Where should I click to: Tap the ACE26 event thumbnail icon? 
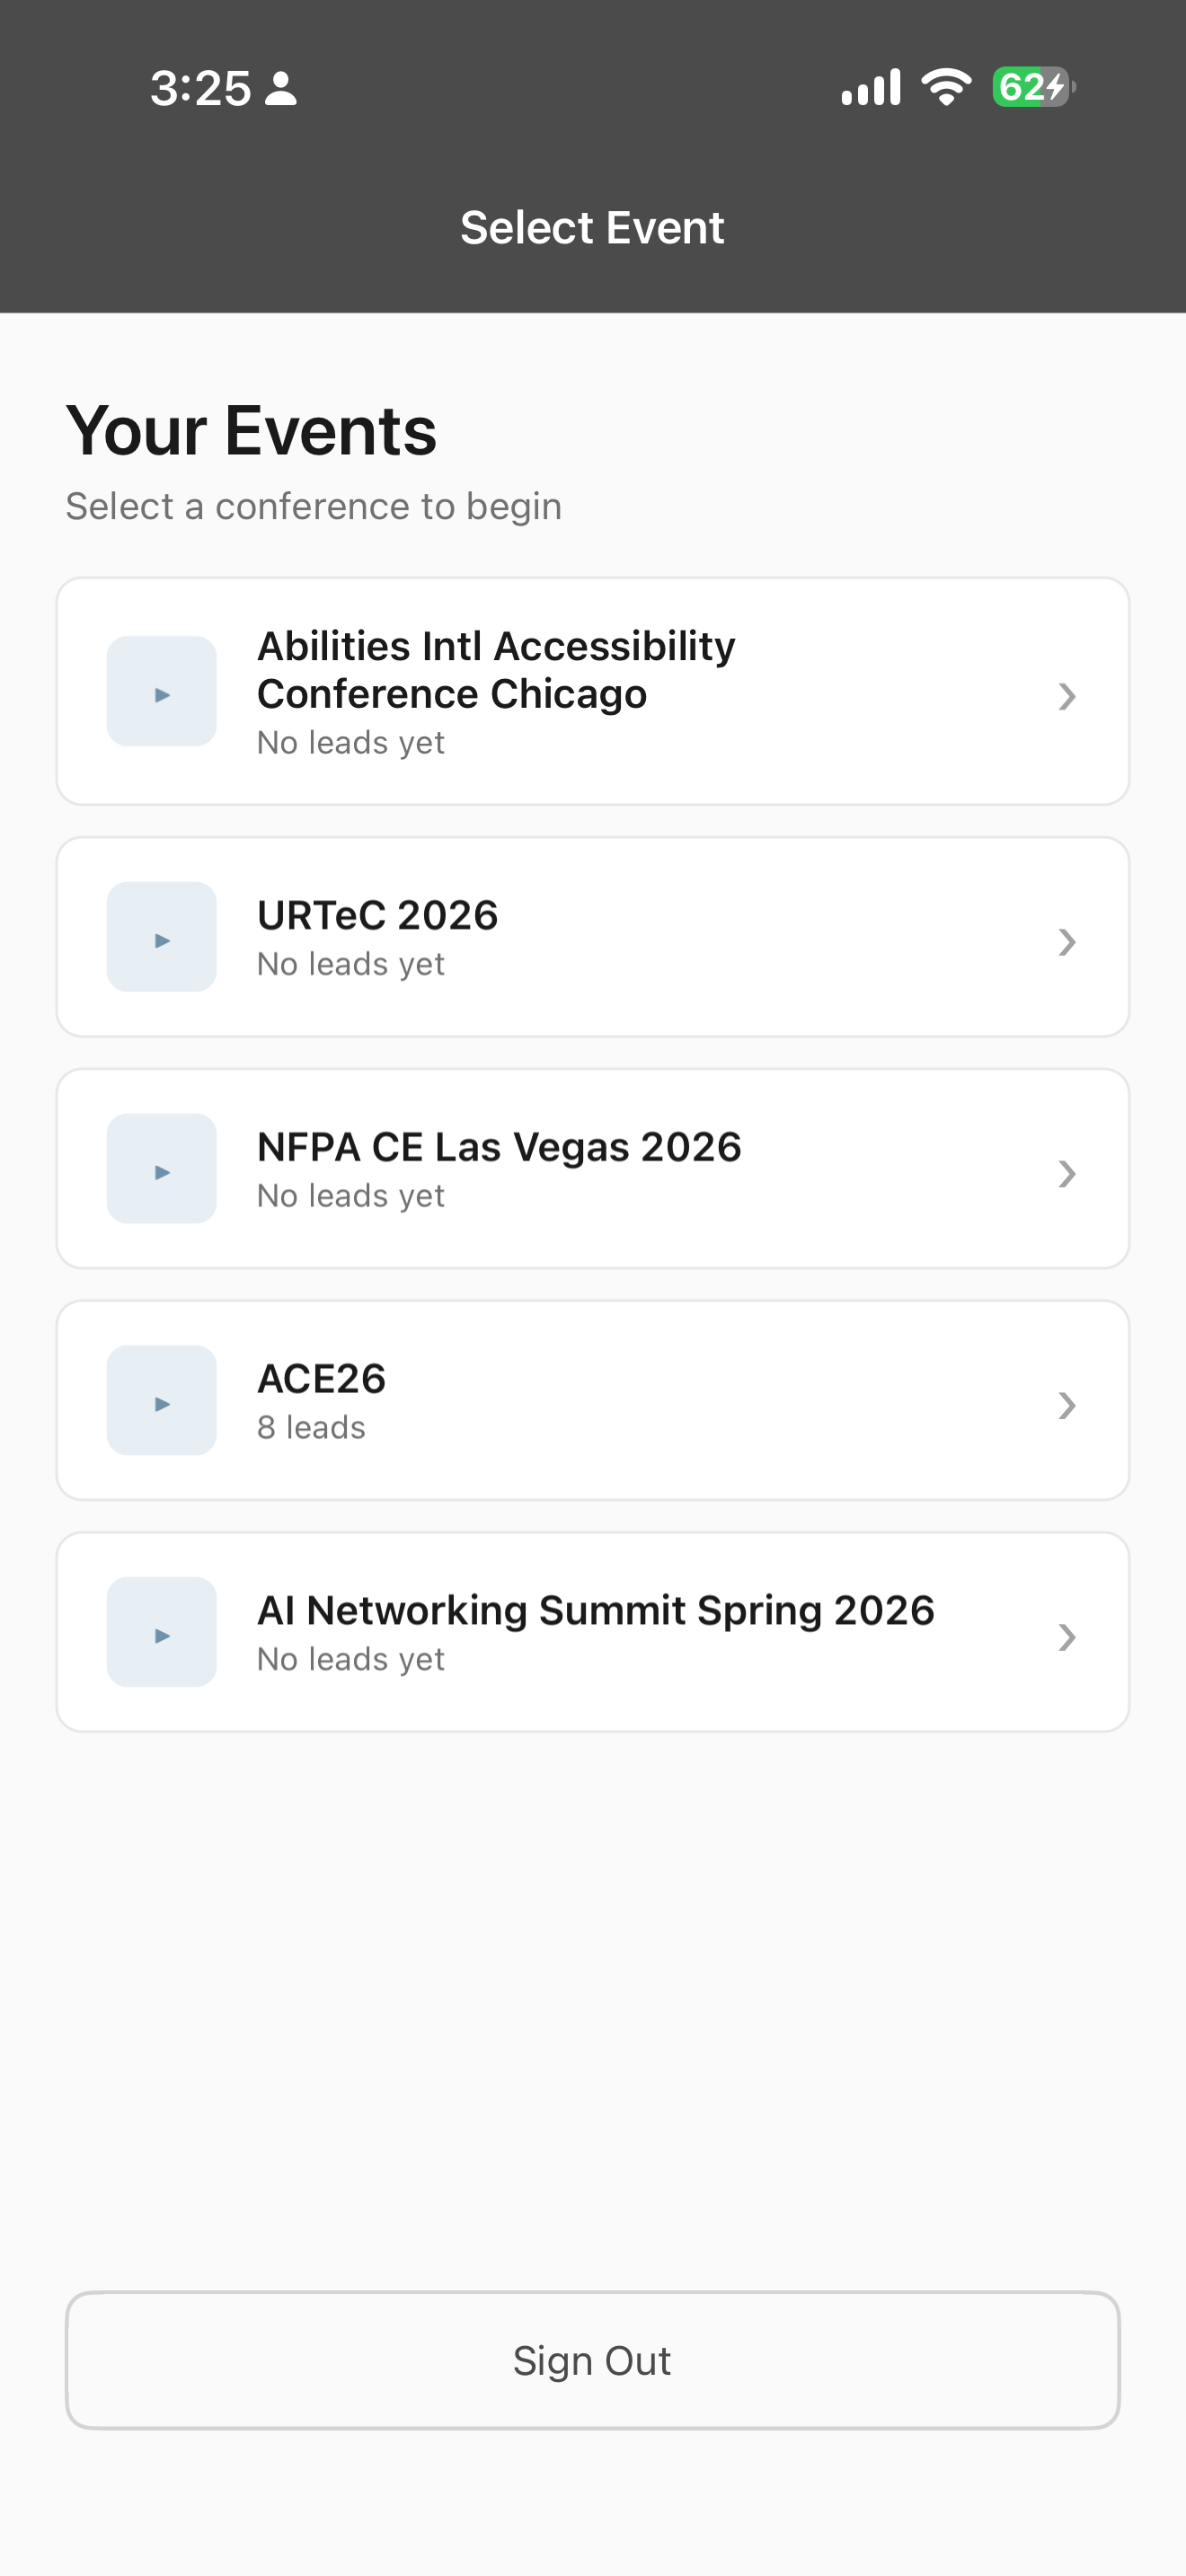[x=162, y=1400]
